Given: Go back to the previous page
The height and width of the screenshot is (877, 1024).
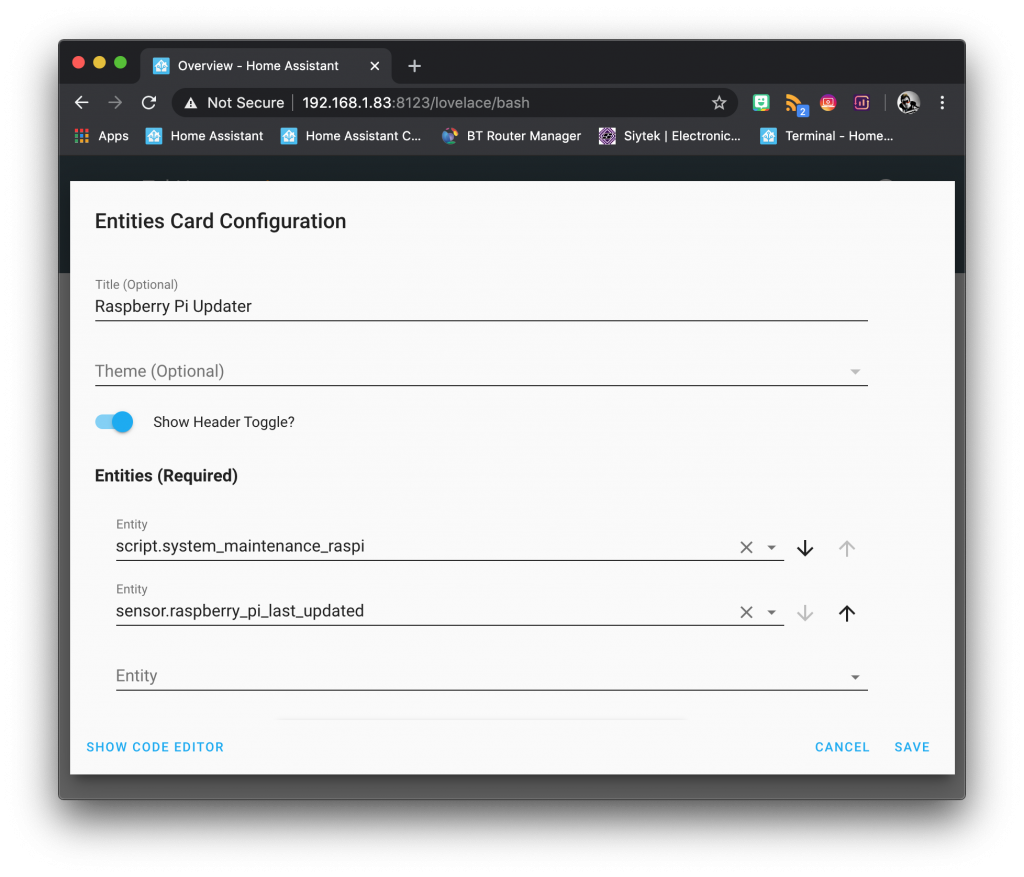Looking at the screenshot, I should [x=82, y=103].
